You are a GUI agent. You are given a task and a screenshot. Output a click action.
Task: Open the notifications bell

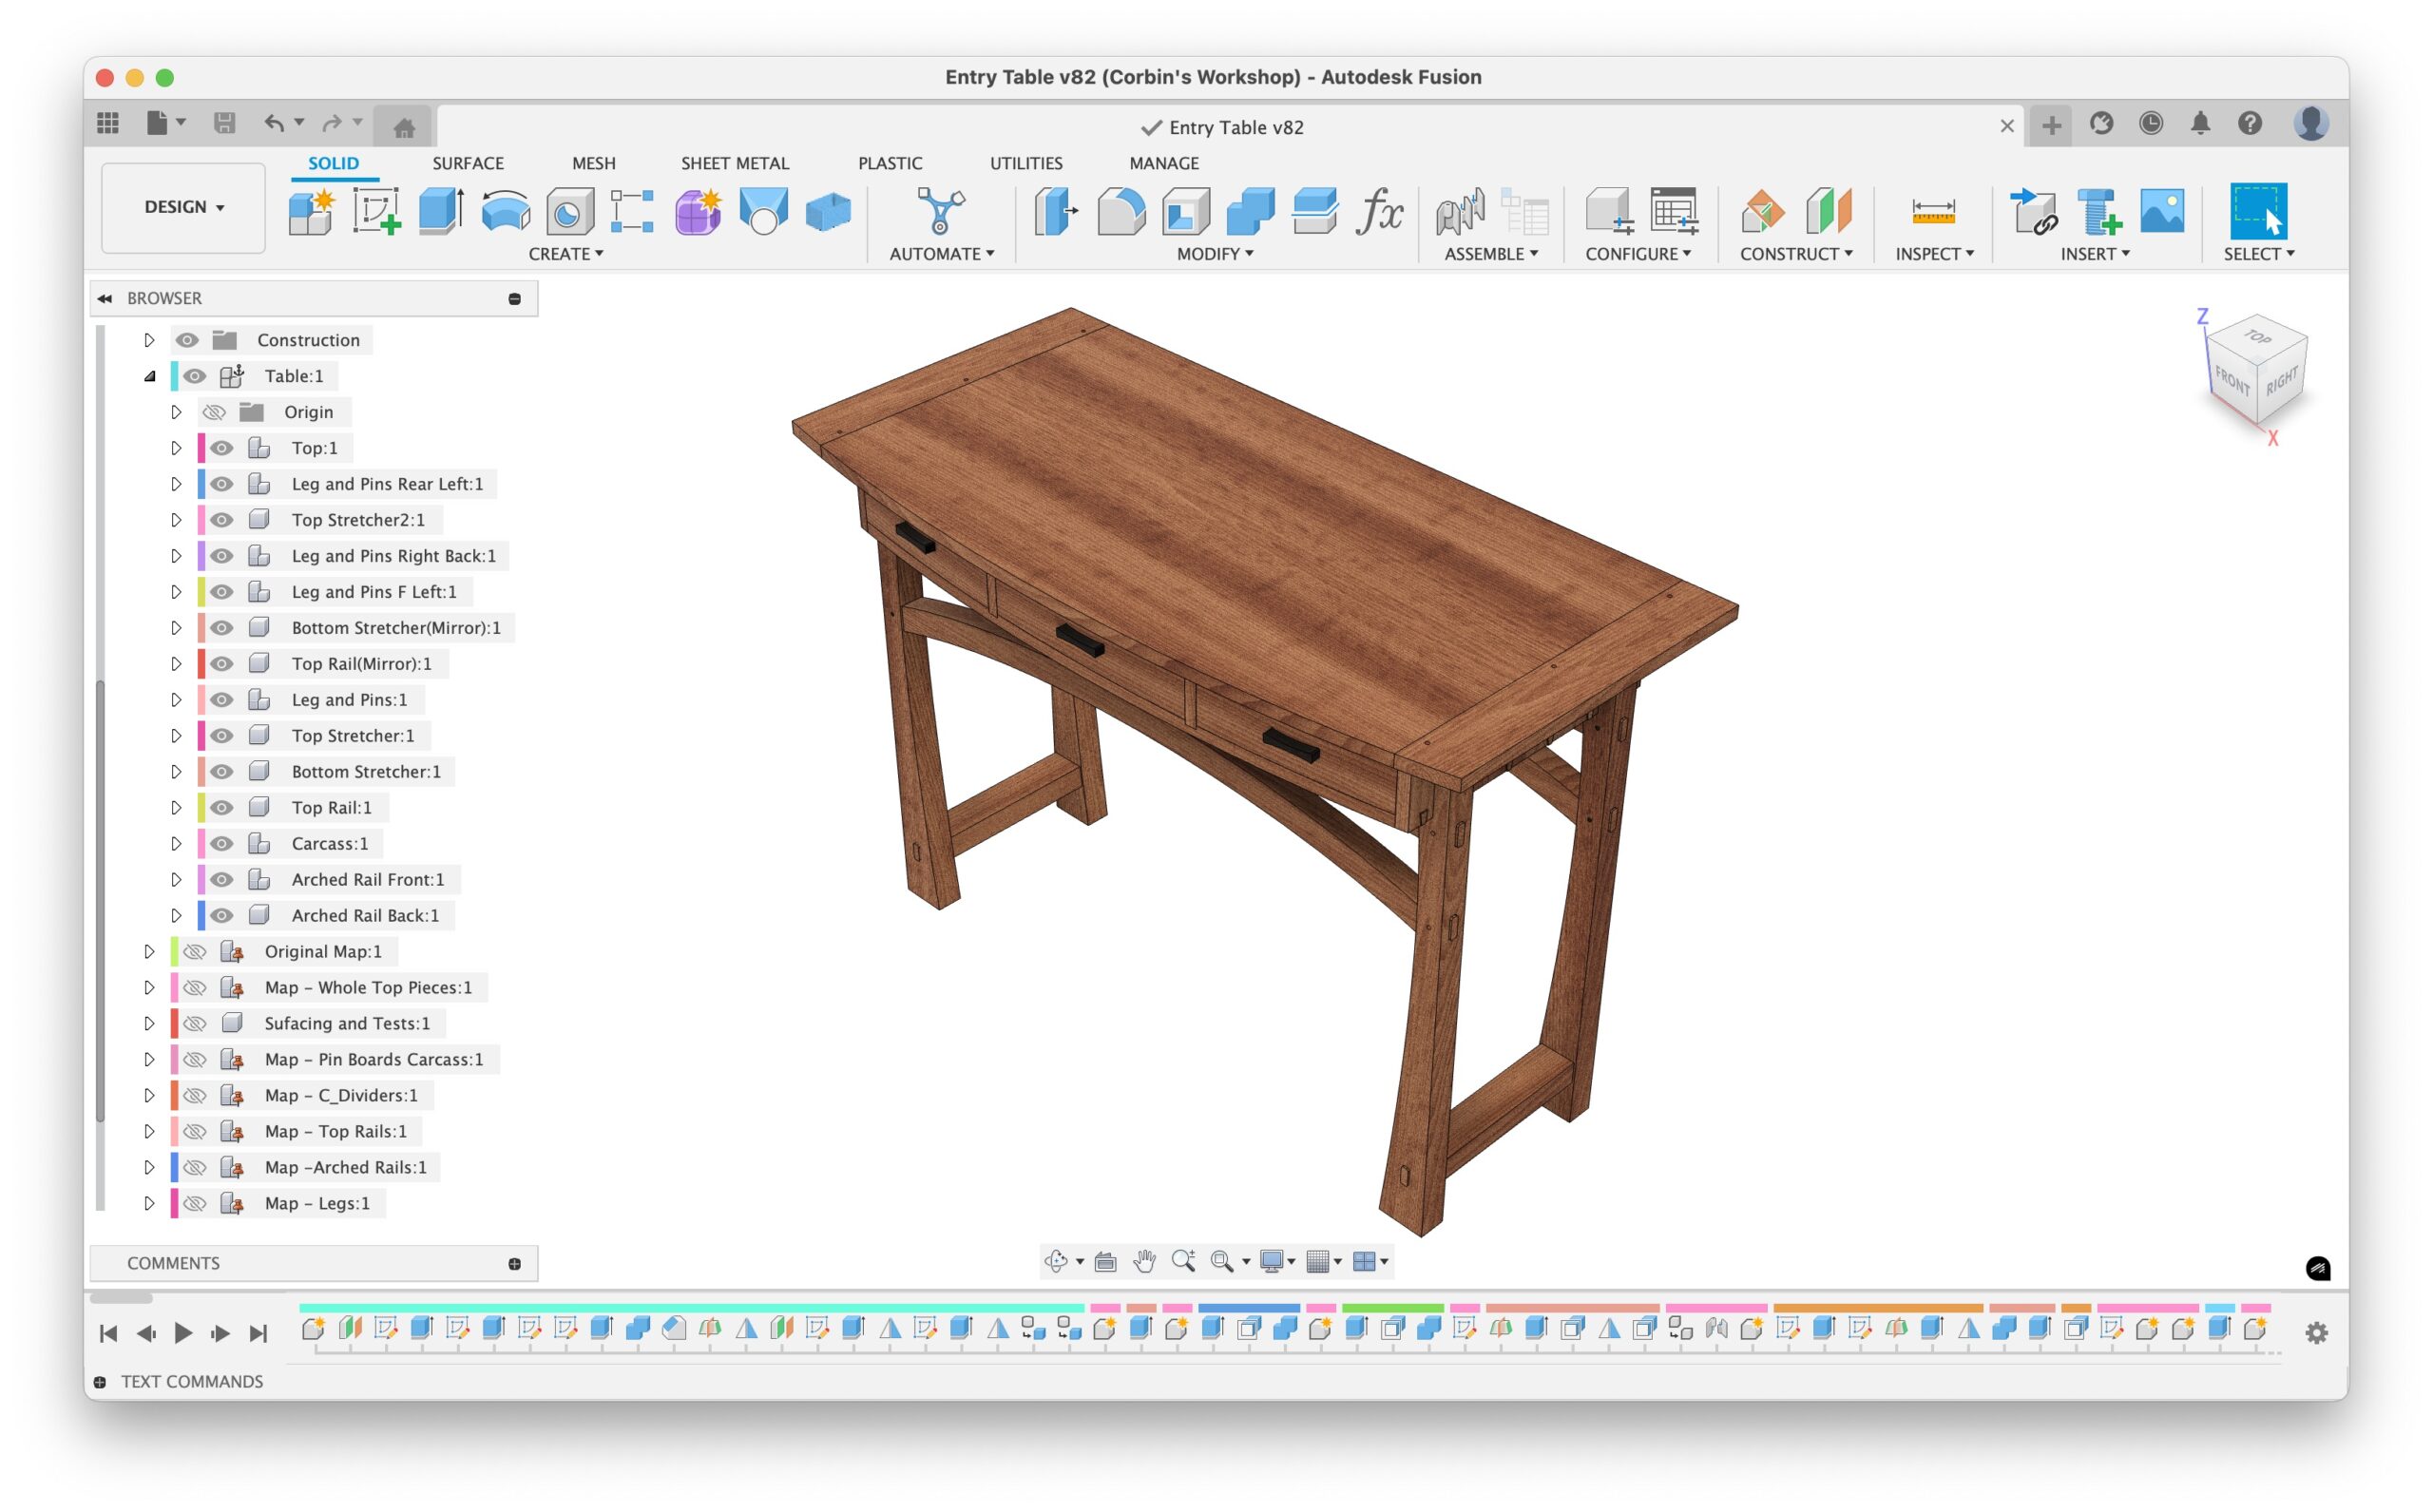(x=2201, y=123)
